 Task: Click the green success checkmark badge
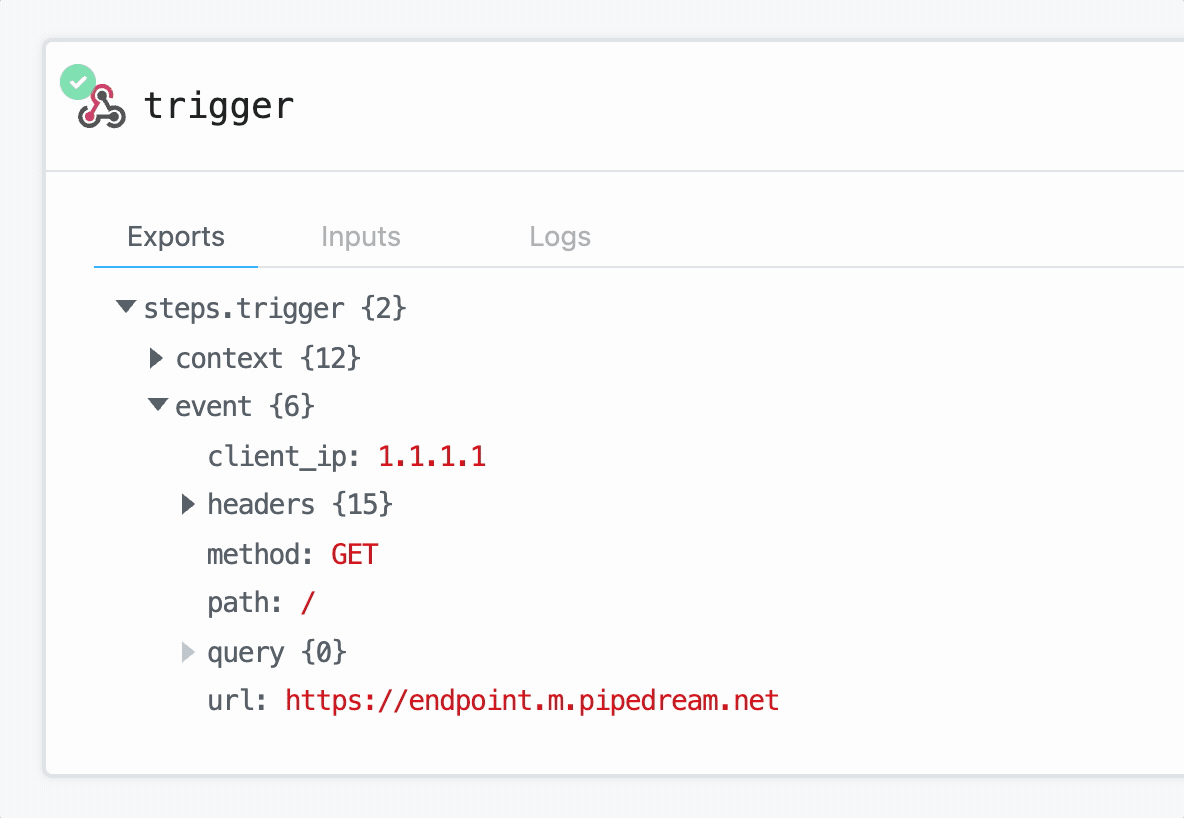pos(77,82)
